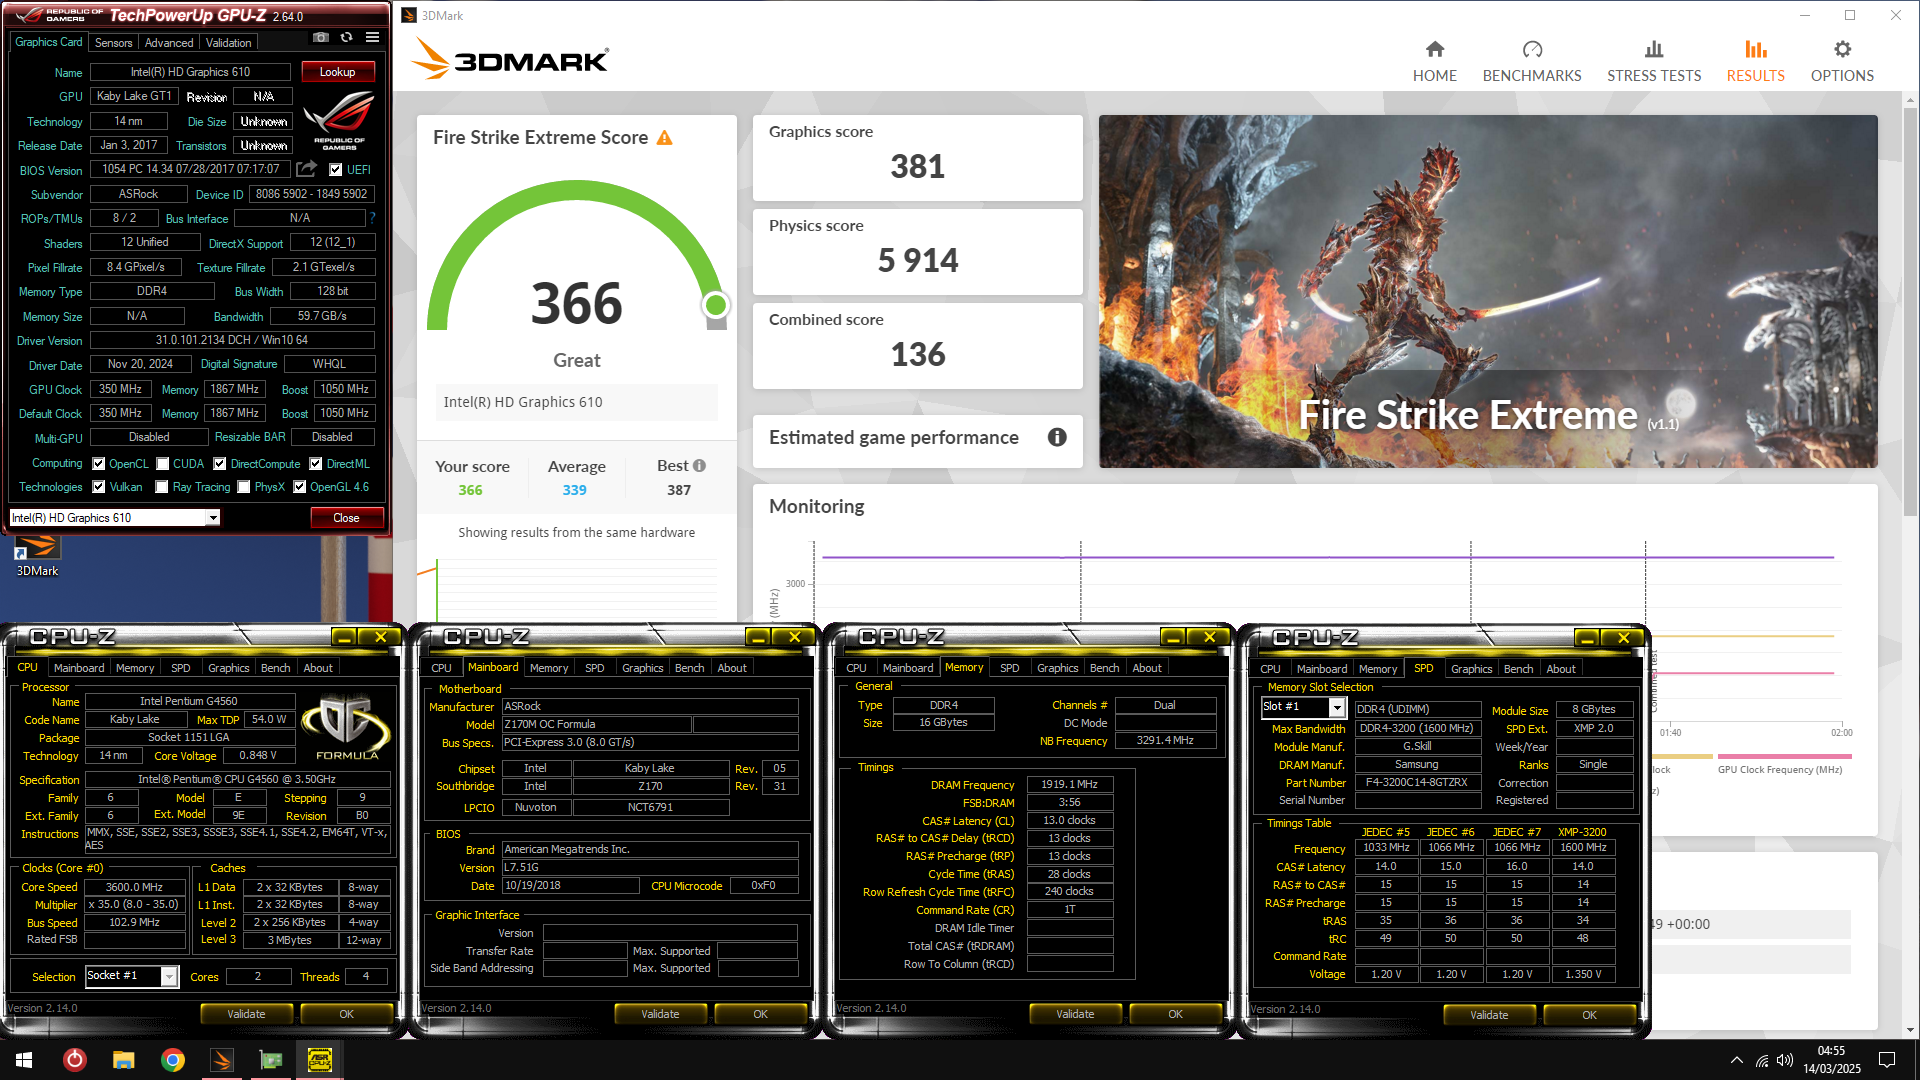Image resolution: width=1920 pixels, height=1080 pixels.
Task: Select the Graphics tab in third CPU-Z window
Action: pos(1057,668)
